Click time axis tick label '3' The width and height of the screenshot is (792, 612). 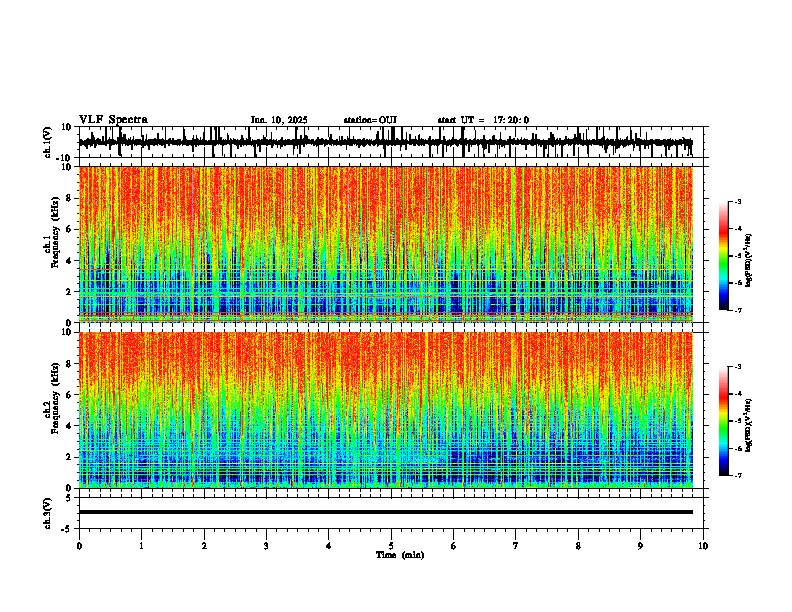click(266, 546)
